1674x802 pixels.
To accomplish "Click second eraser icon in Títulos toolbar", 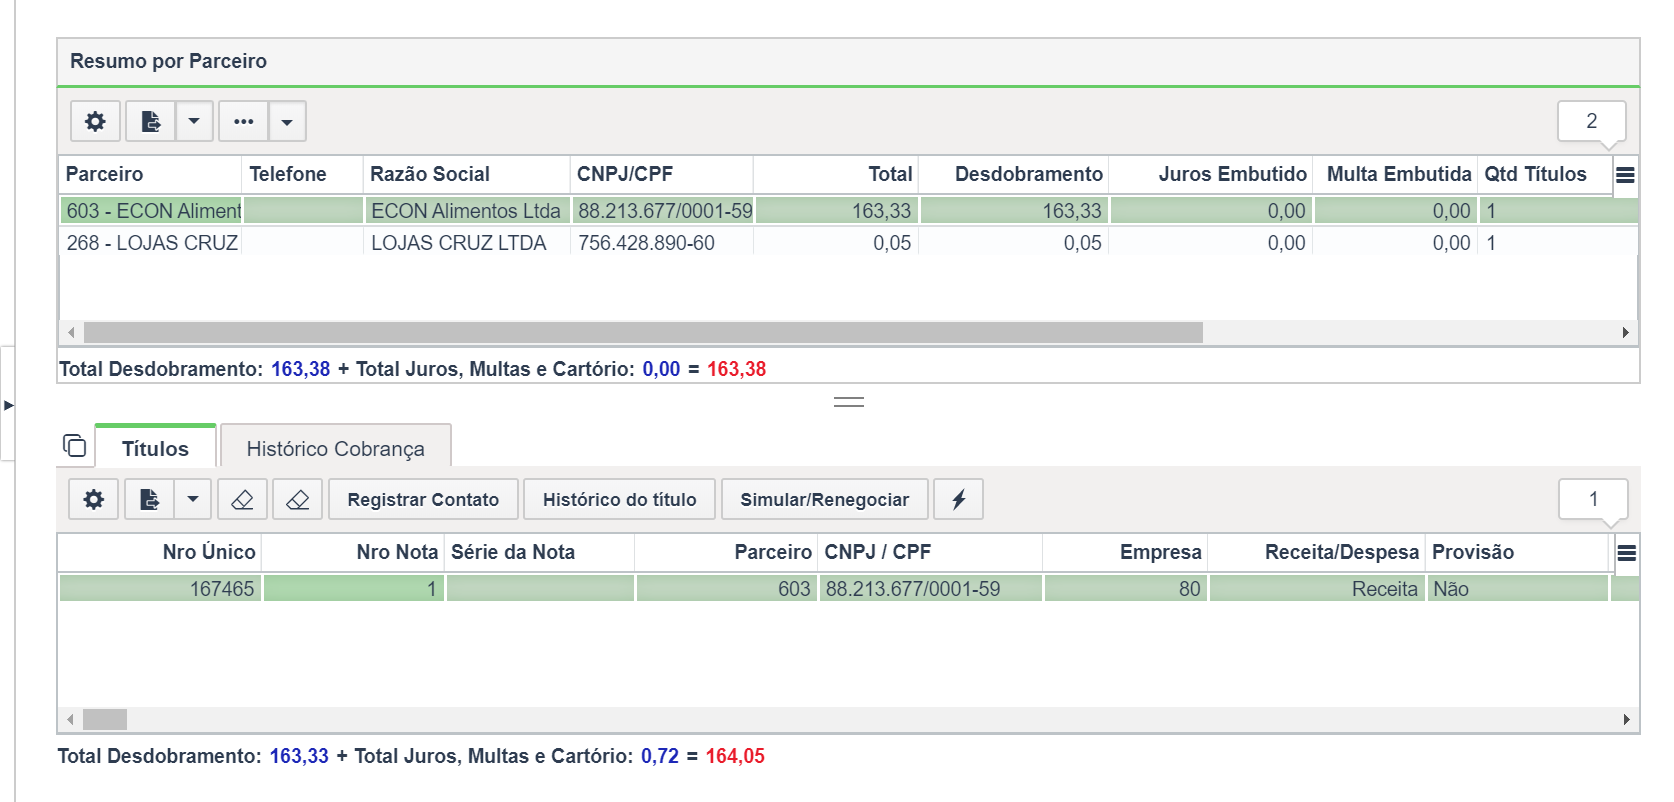I will (297, 499).
